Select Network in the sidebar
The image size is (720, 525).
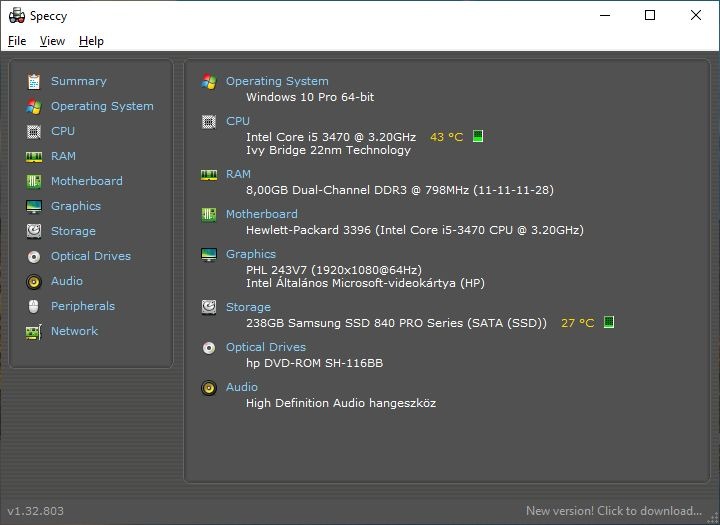[x=74, y=331]
